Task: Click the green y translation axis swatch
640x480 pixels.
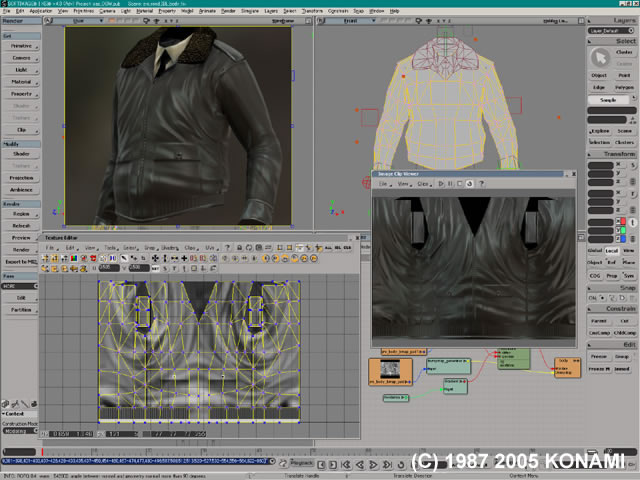Action: (x=623, y=230)
